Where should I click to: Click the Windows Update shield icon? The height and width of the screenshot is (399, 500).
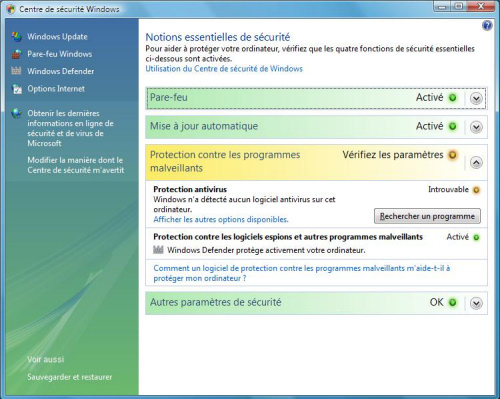(x=16, y=37)
